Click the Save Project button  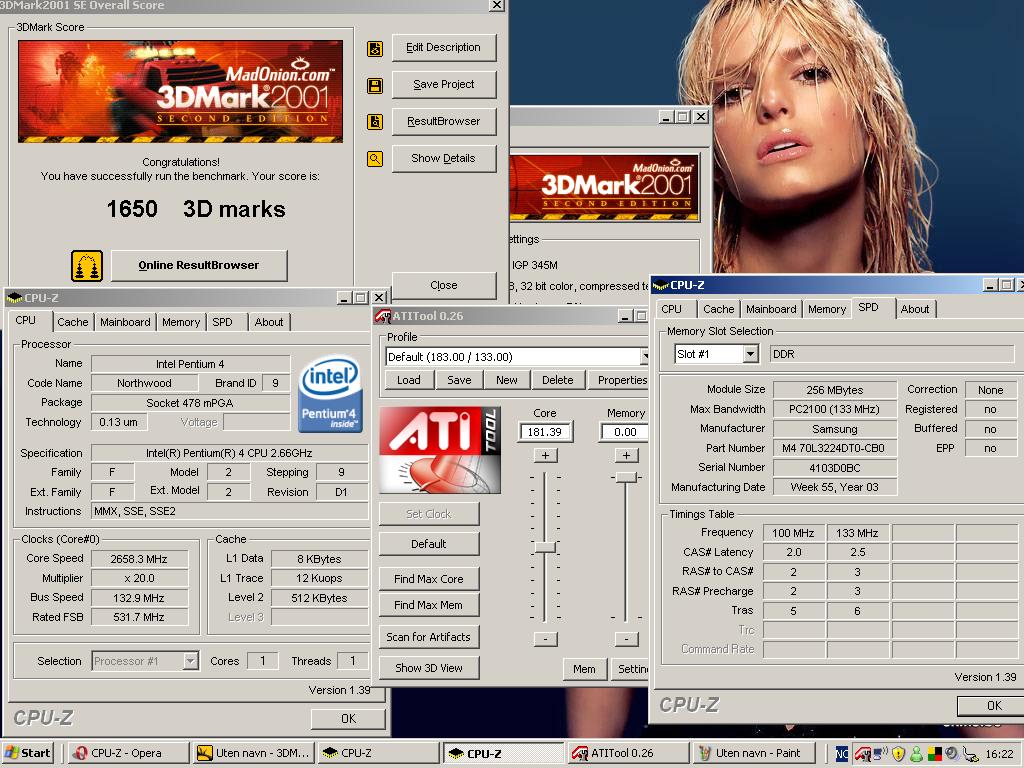point(443,84)
